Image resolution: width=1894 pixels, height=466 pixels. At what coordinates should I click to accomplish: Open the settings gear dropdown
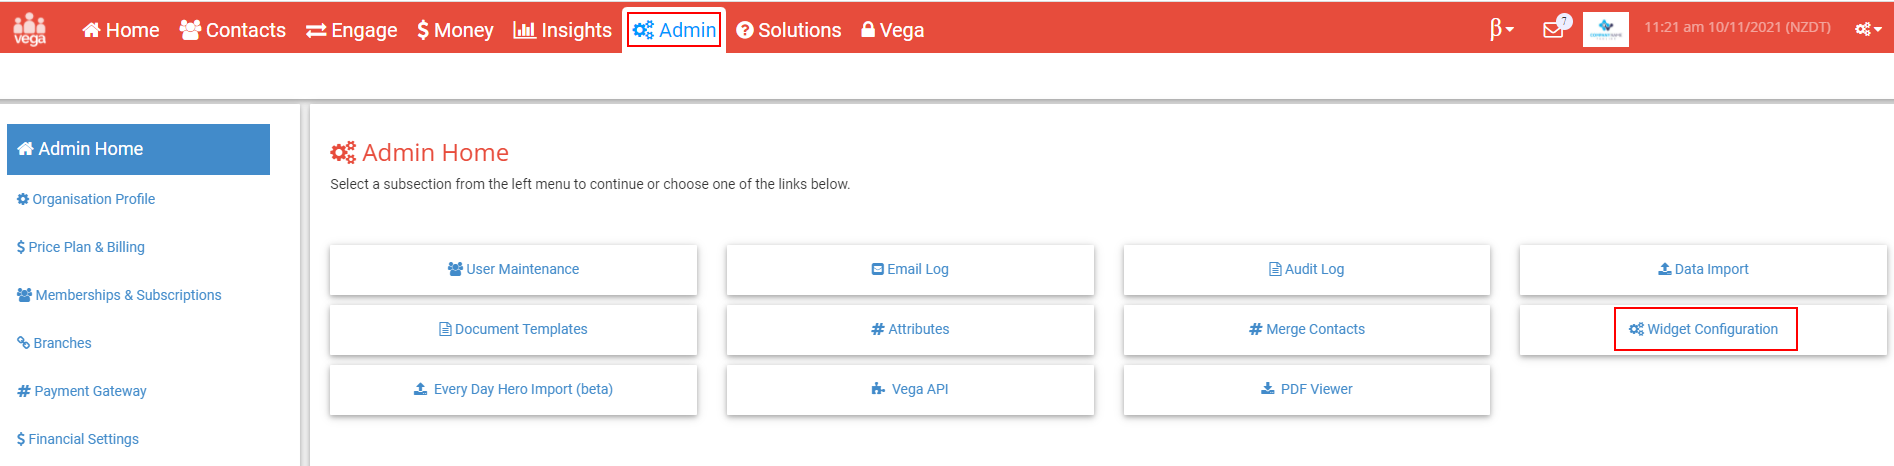pos(1868,29)
